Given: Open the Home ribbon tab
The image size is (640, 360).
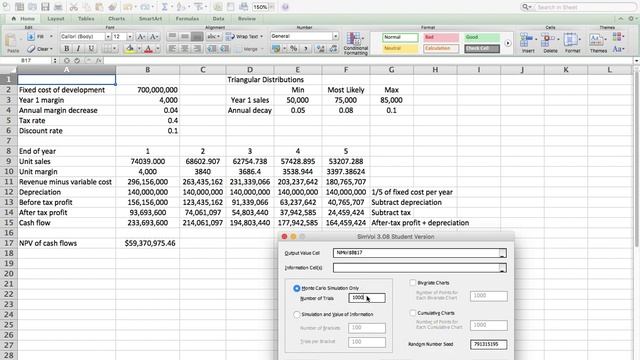Looking at the screenshot, I should point(24,19).
